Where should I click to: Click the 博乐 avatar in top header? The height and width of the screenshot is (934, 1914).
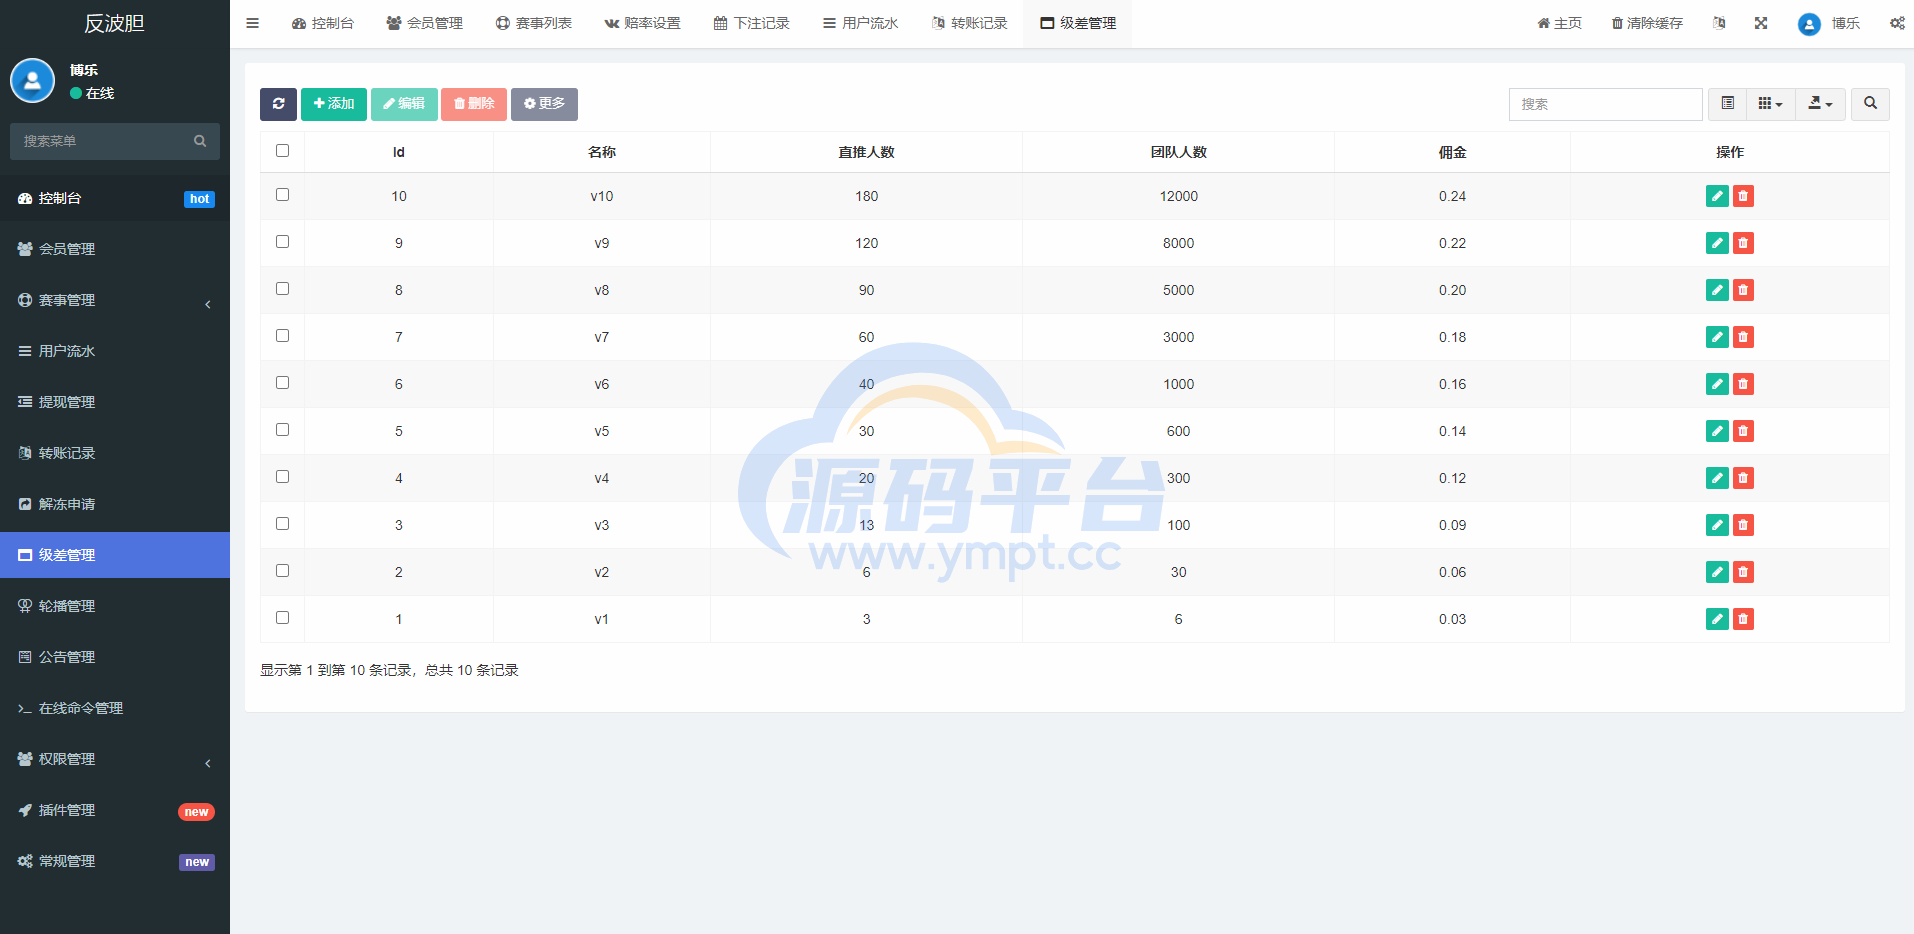tap(1808, 24)
